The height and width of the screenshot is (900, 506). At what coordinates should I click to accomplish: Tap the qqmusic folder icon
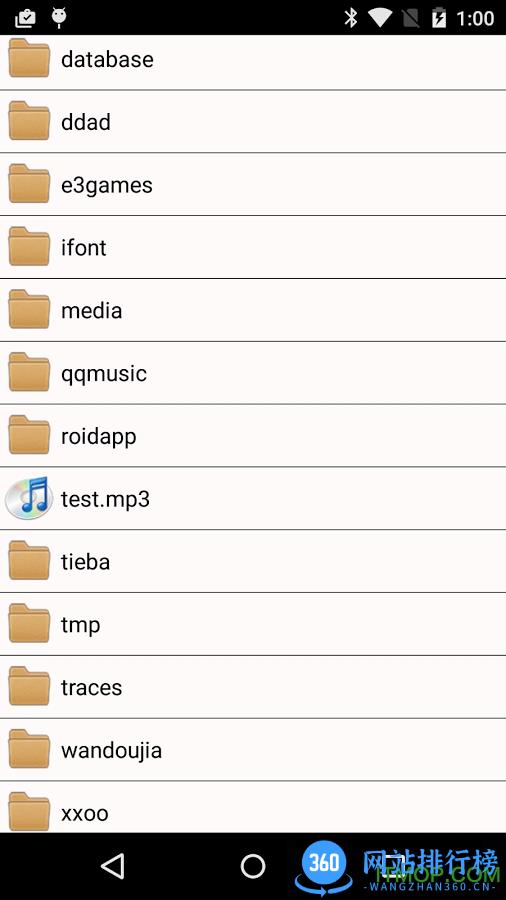(x=29, y=372)
